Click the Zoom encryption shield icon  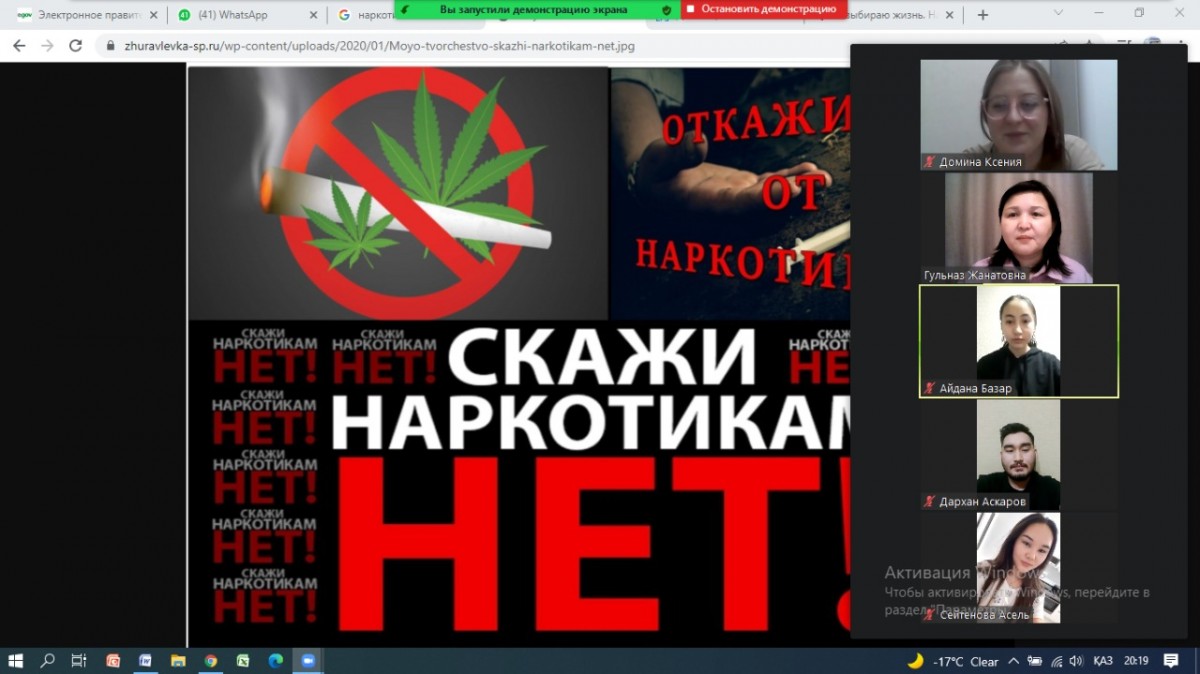666,9
